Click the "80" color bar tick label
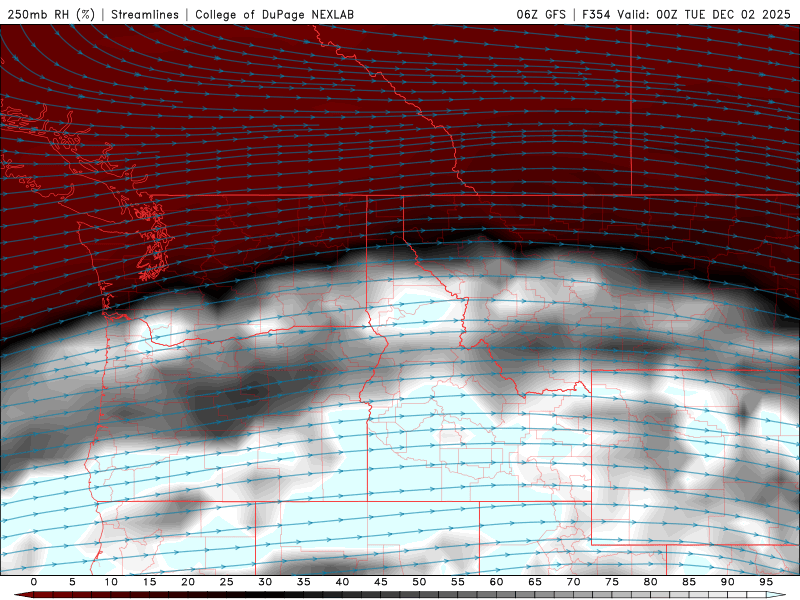Viewport: 800px width, 600px height. pyautogui.click(x=651, y=582)
